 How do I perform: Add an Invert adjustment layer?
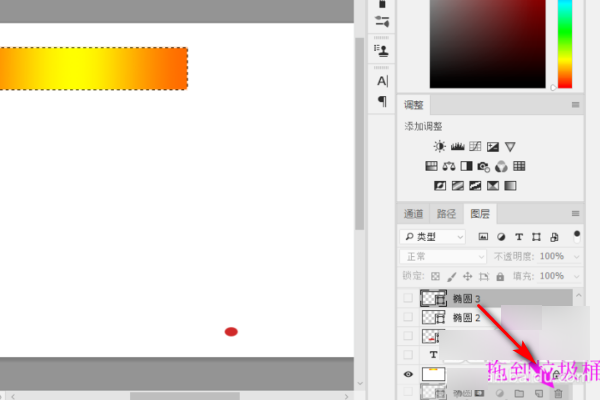(x=440, y=186)
